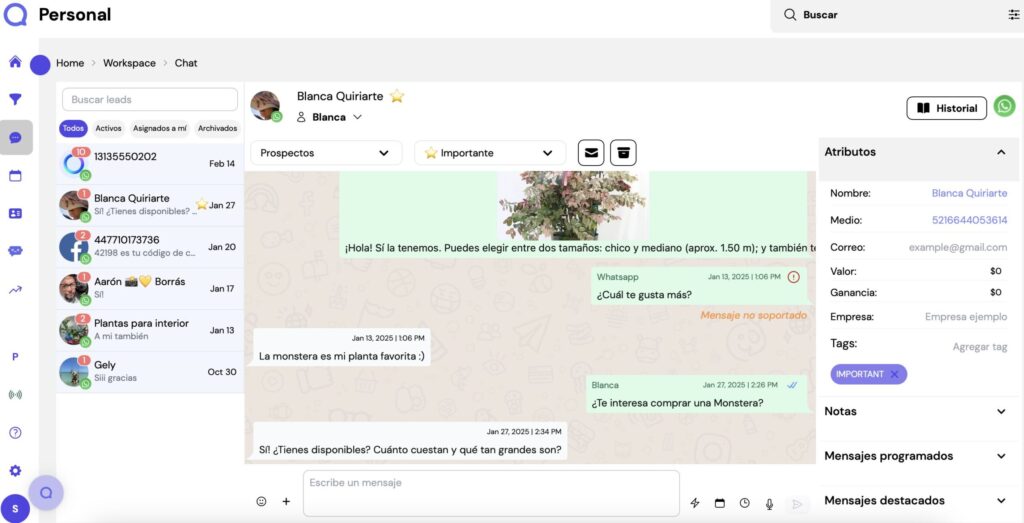Click the Empresa ejemplo field
The image size is (1024, 523).
pyautogui.click(x=966, y=317)
